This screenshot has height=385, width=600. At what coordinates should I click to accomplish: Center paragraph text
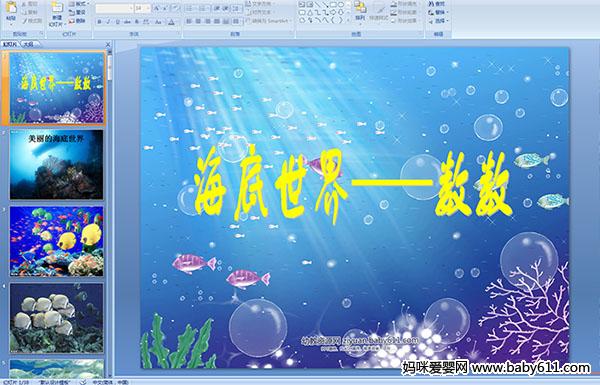pyautogui.click(x=198, y=21)
